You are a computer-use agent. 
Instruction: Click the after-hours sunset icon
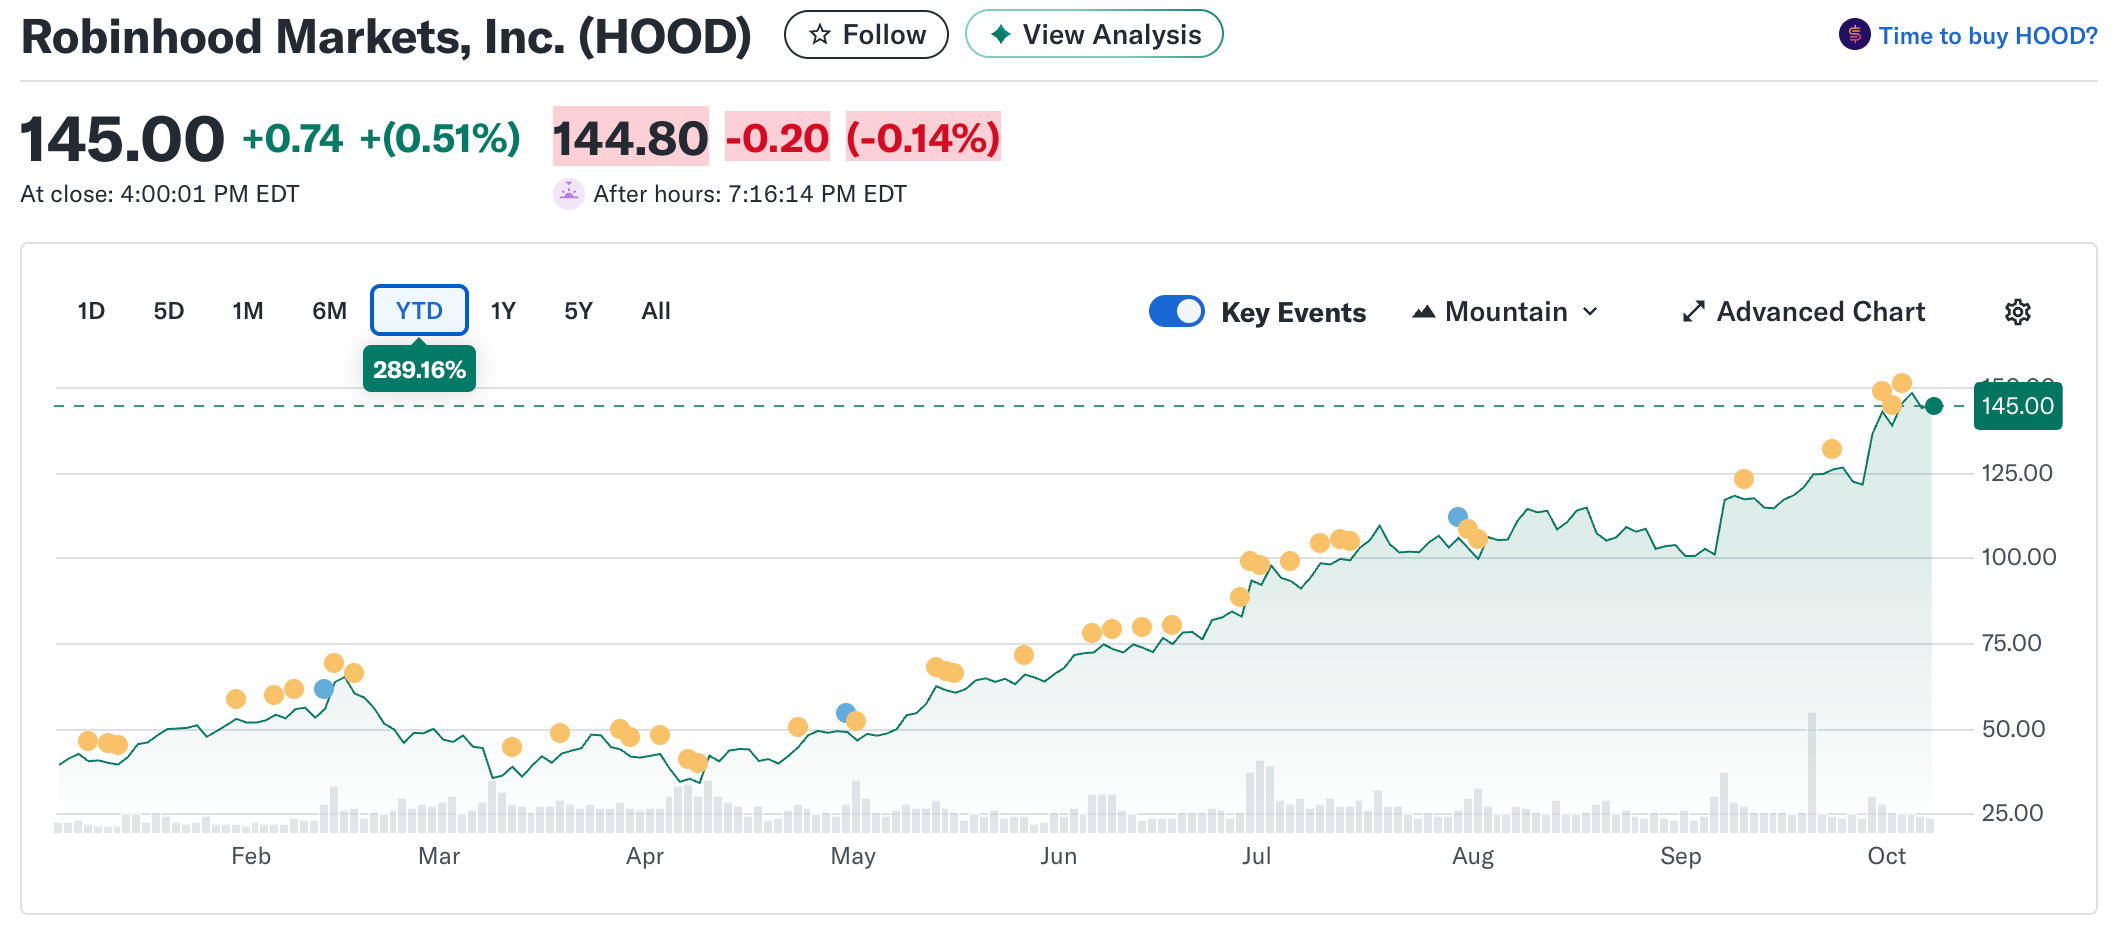pos(568,193)
